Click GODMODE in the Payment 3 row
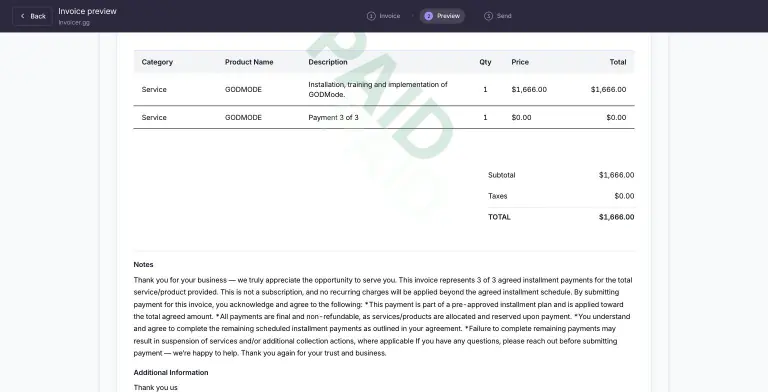 point(243,118)
